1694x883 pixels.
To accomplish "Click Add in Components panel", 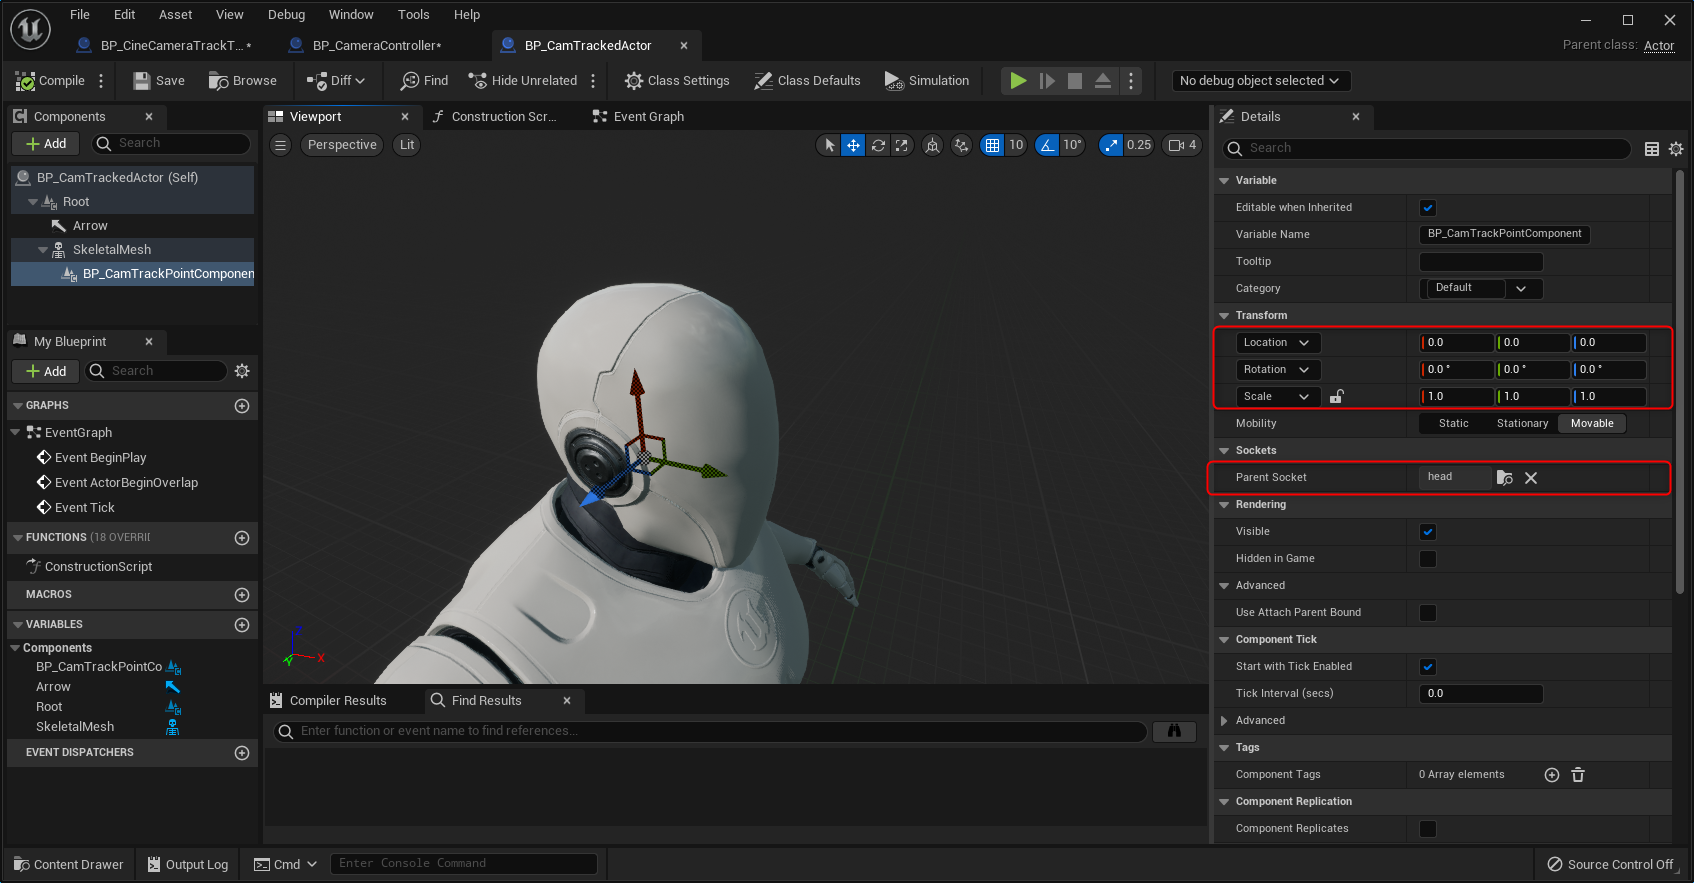I will pyautogui.click(x=46, y=144).
